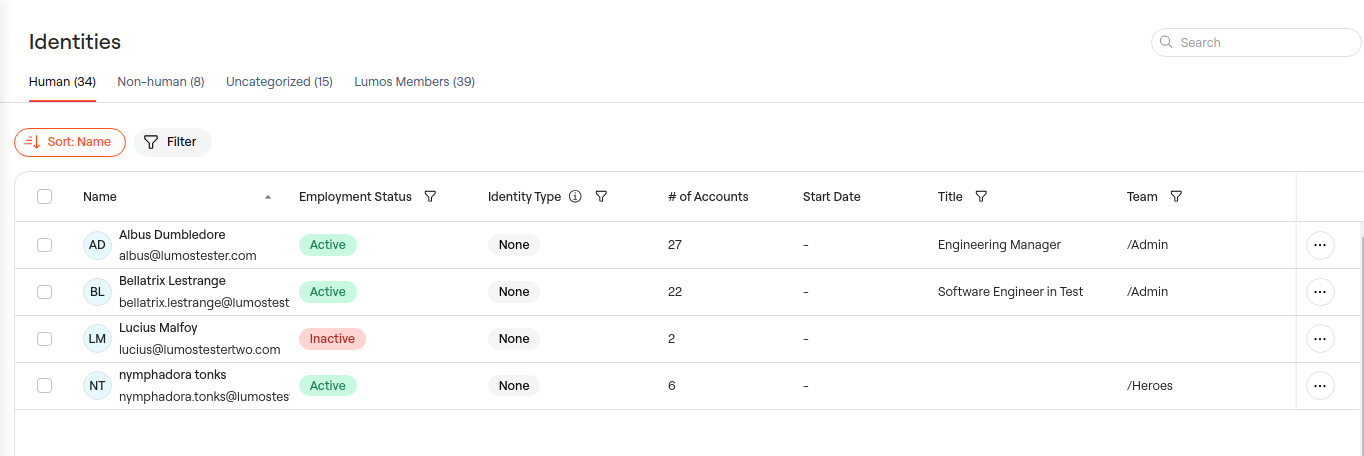Open Albus Dumbledore's name
1364x456 pixels.
(172, 235)
